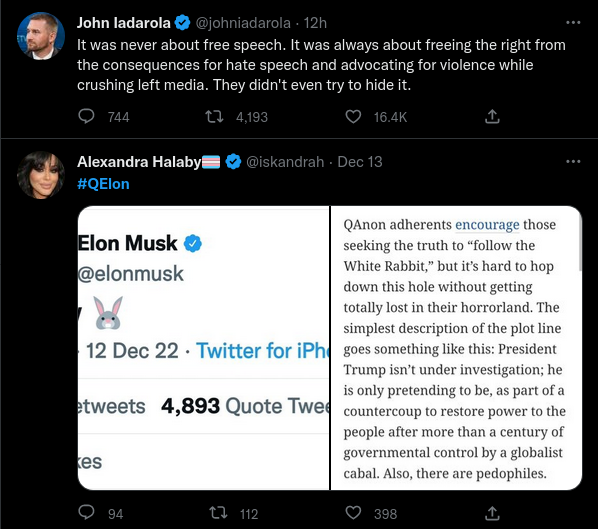Open the QAnon article text image
This screenshot has height=529, width=598.
pyautogui.click(x=456, y=348)
